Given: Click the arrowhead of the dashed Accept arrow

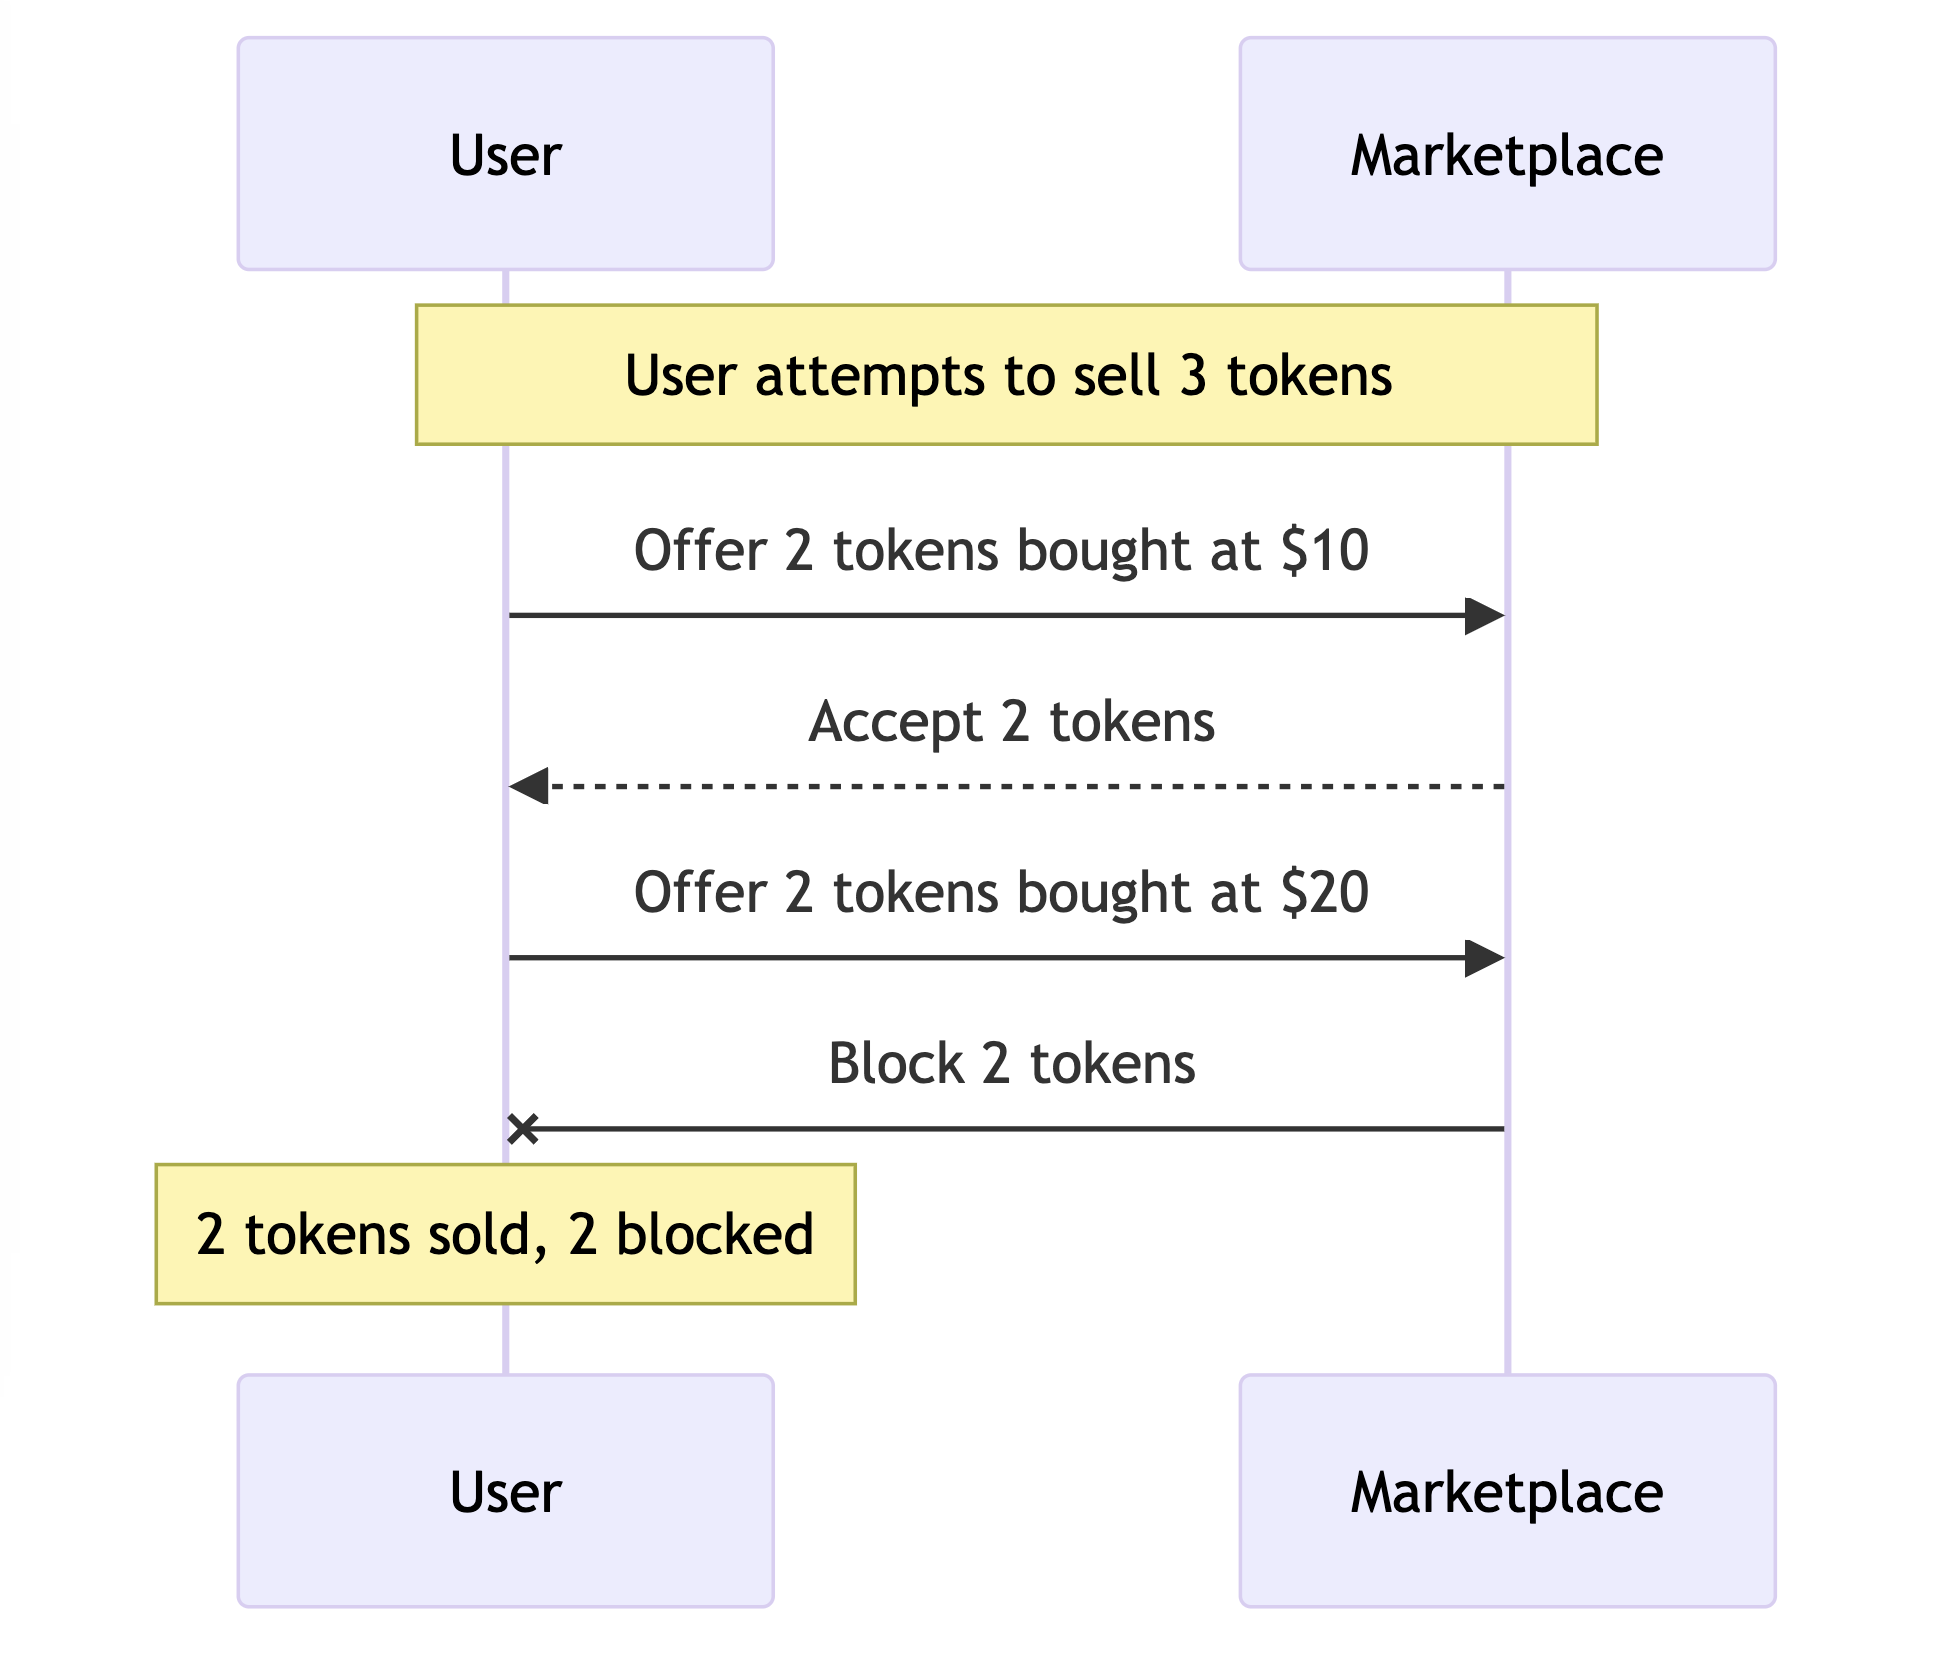Looking at the screenshot, I should pos(529,787).
